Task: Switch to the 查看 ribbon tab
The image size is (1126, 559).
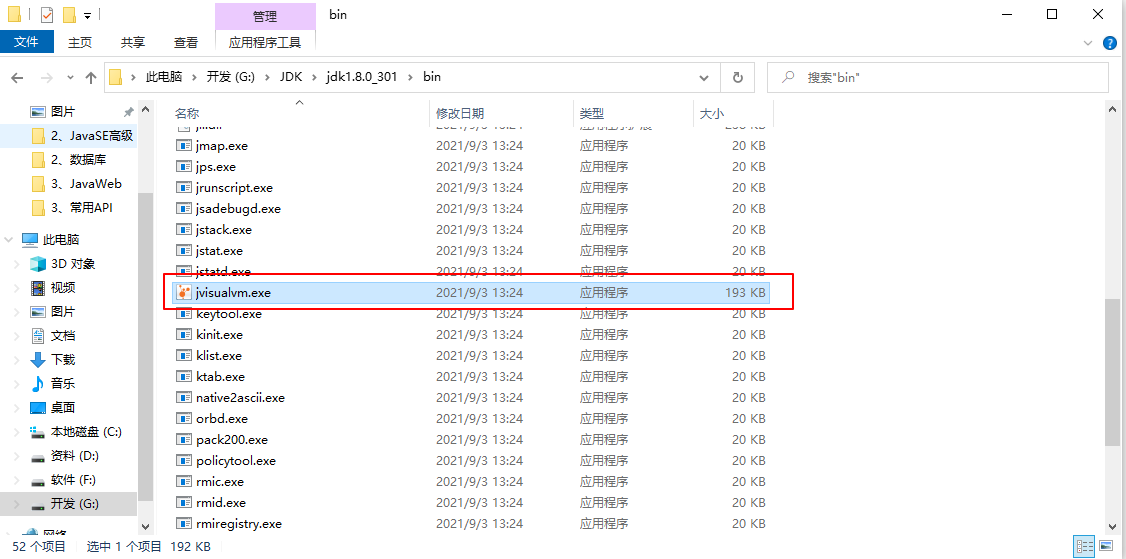Action: [x=186, y=42]
